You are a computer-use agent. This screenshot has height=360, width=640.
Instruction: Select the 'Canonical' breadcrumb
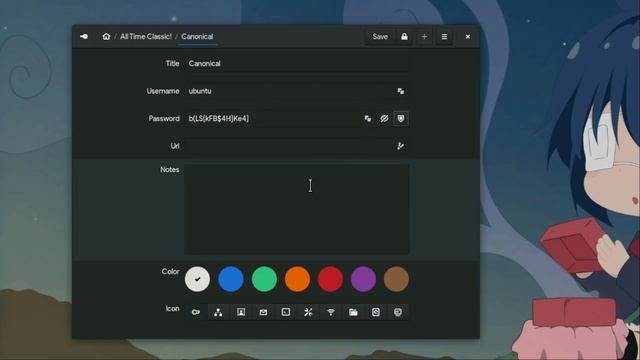tap(197, 37)
